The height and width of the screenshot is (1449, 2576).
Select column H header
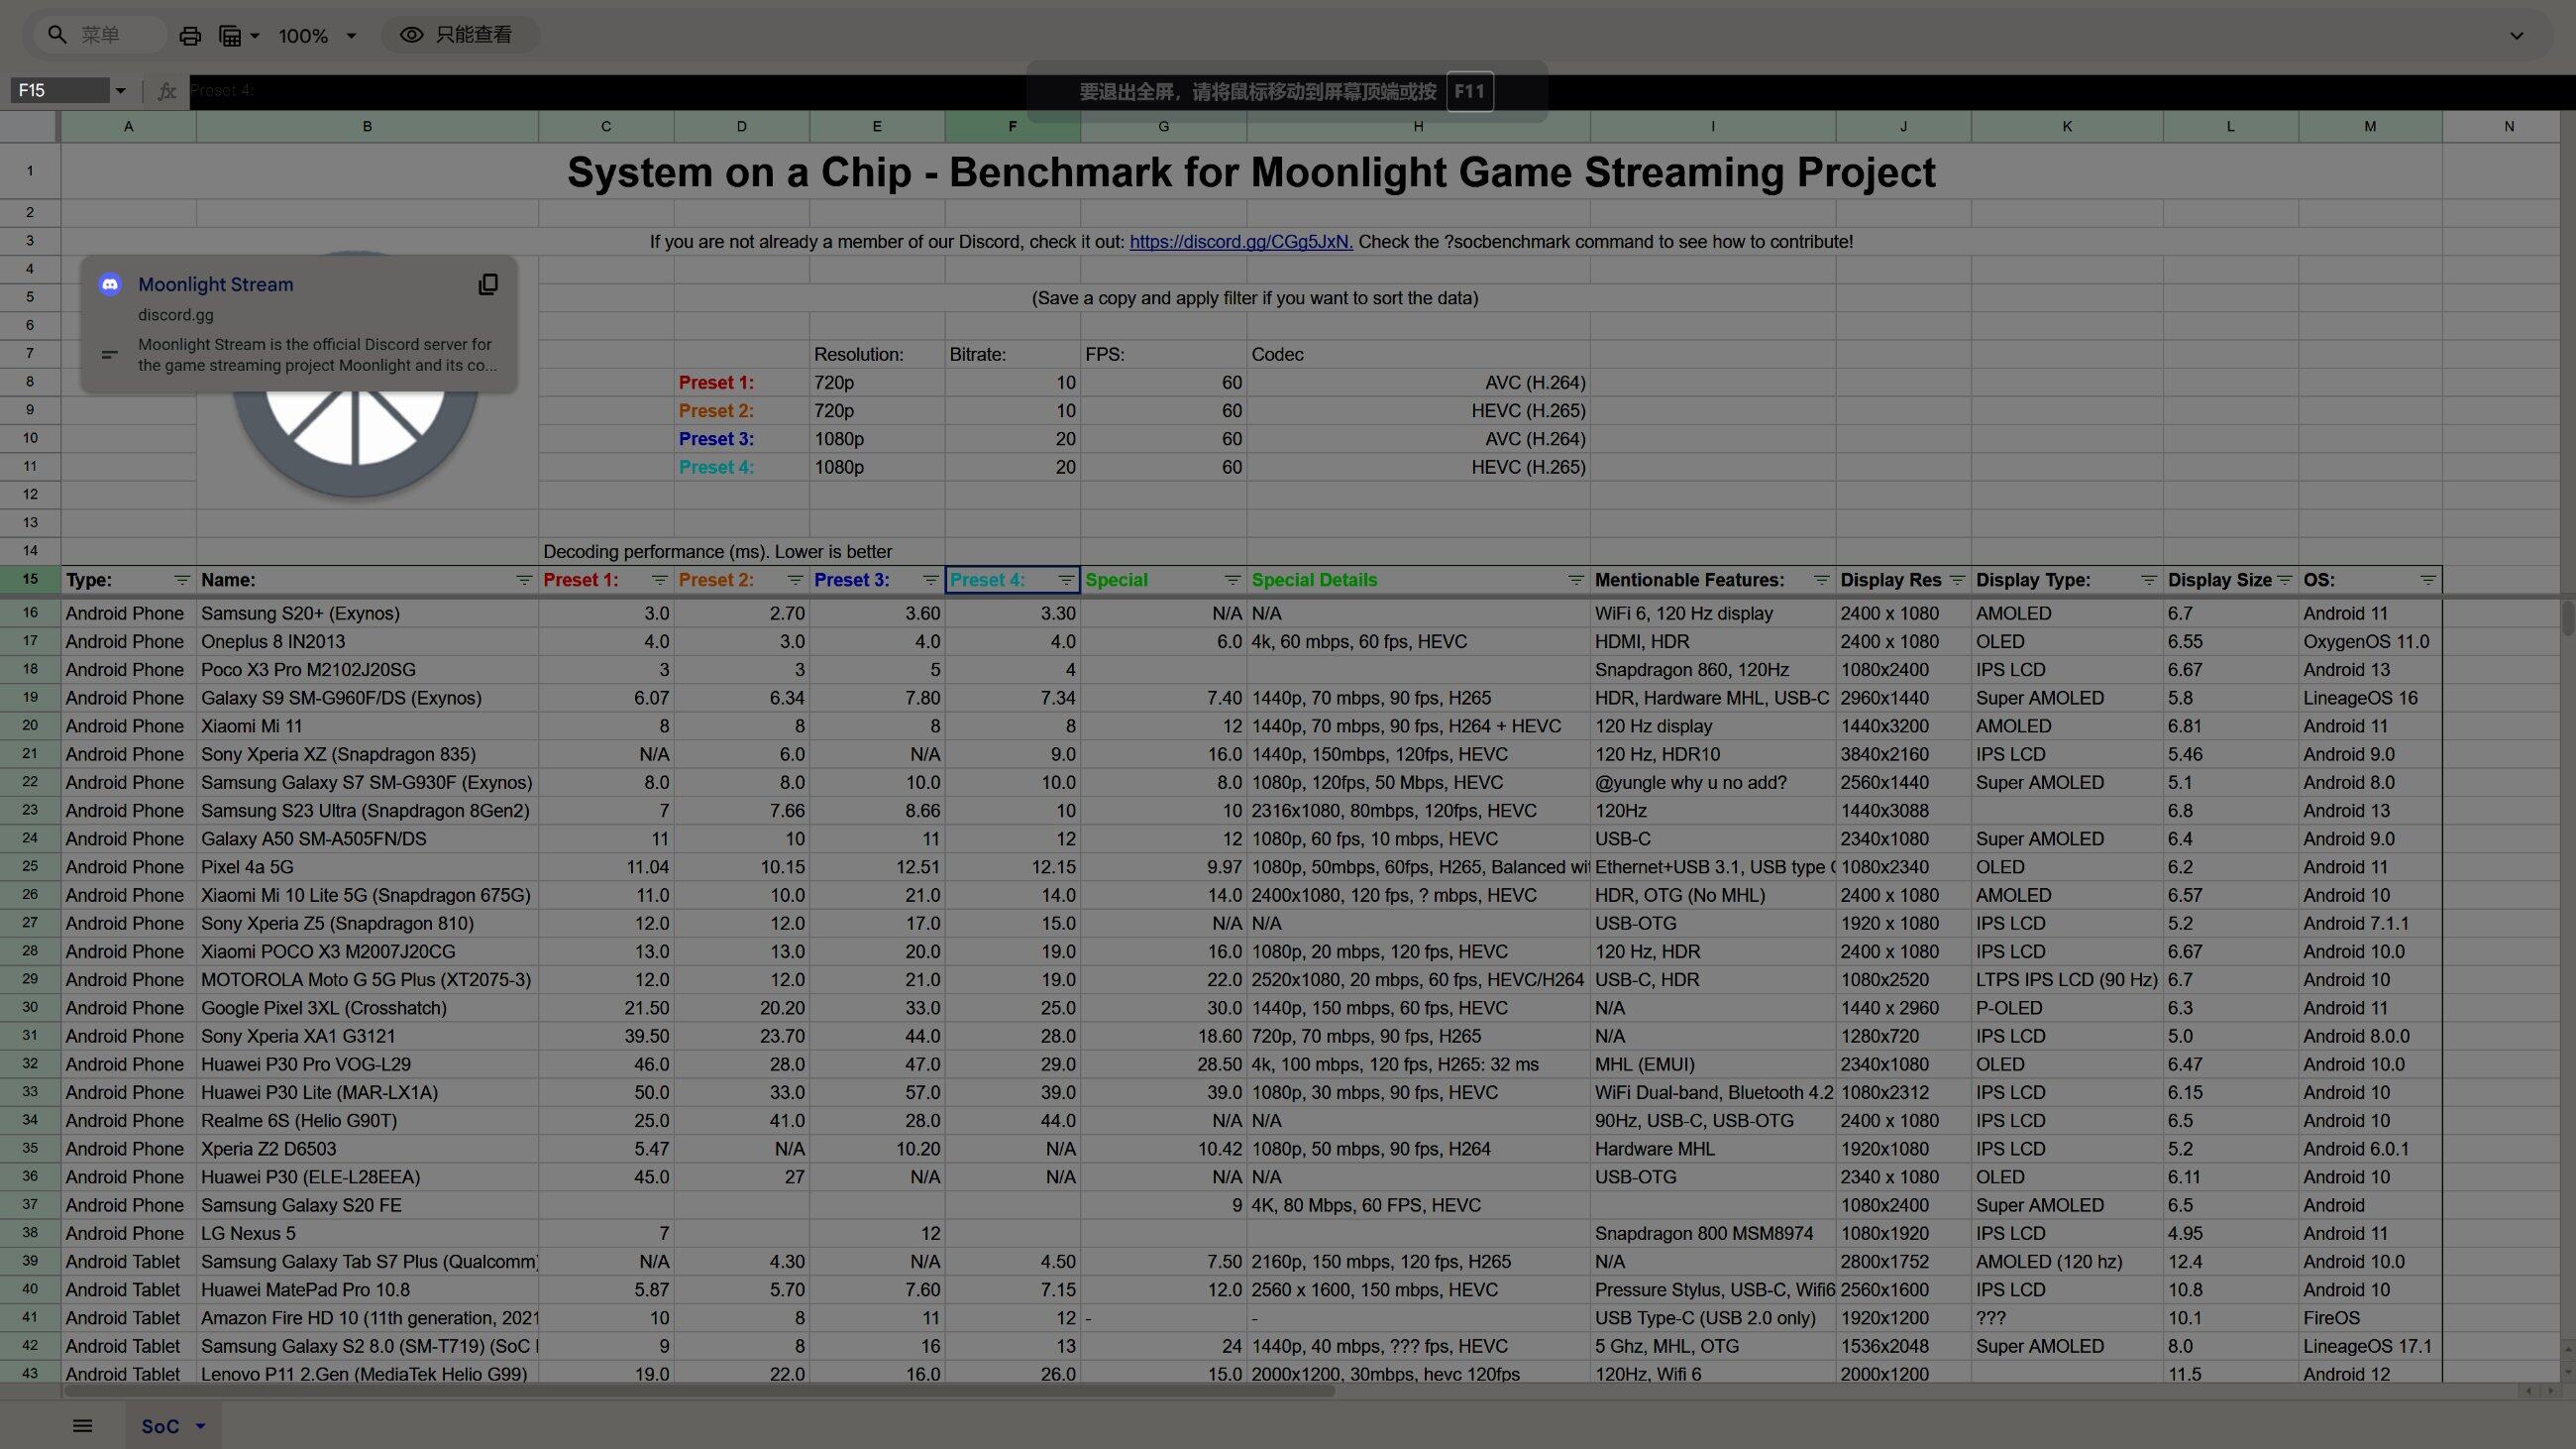pyautogui.click(x=1418, y=127)
